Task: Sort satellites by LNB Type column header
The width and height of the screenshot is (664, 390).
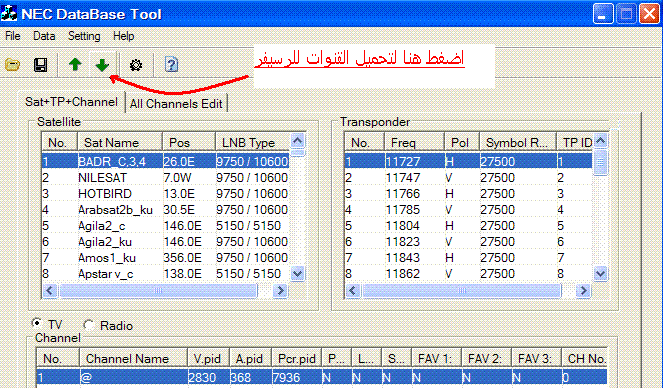Action: 253,142
